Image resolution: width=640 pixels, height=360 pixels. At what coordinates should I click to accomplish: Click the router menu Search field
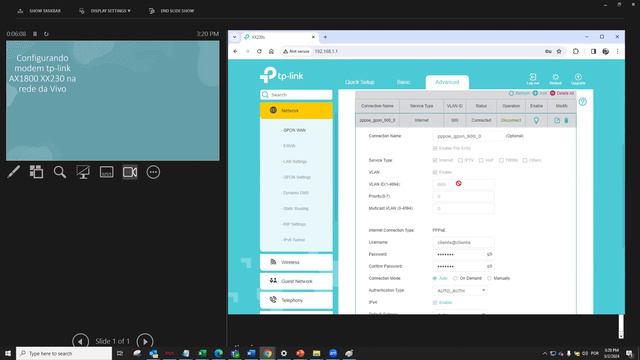(296, 95)
